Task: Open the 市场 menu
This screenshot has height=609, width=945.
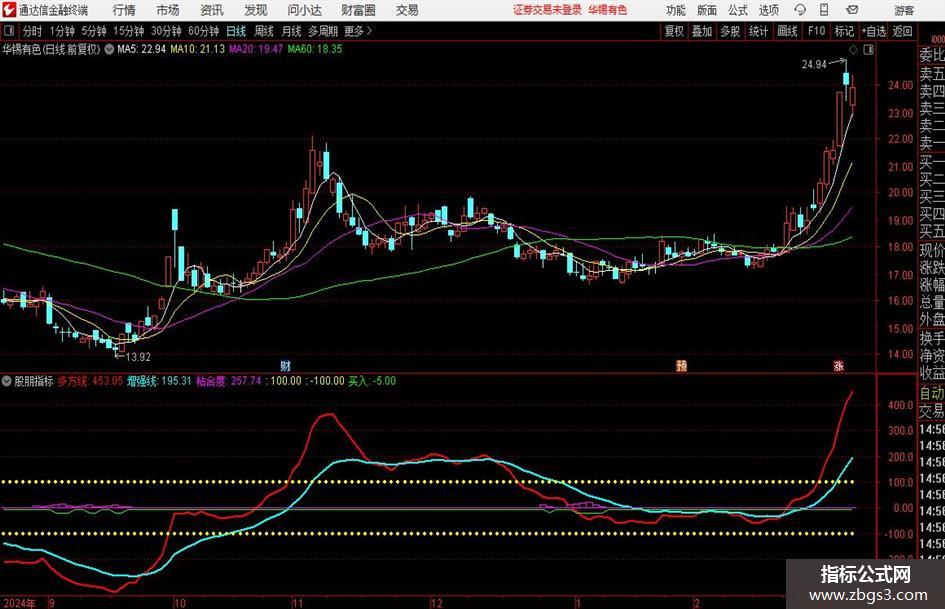Action: [168, 10]
